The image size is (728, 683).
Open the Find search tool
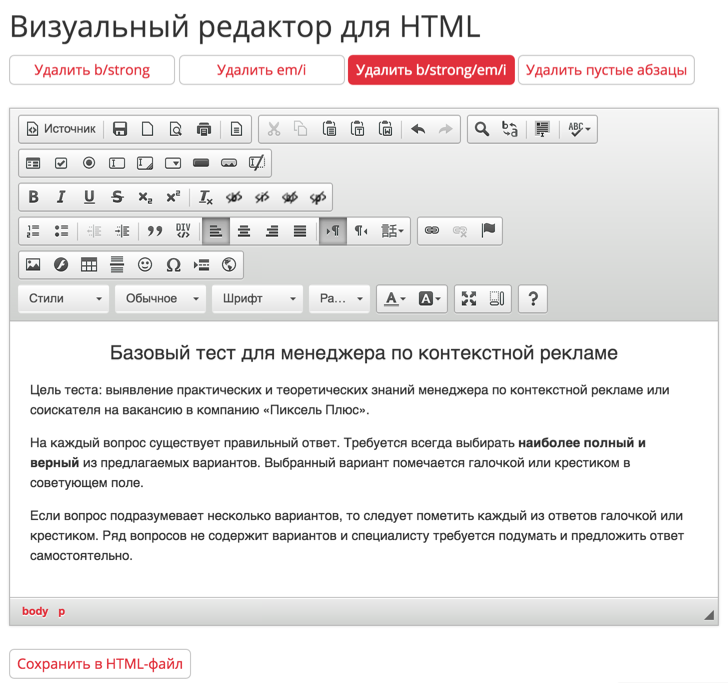pos(482,129)
